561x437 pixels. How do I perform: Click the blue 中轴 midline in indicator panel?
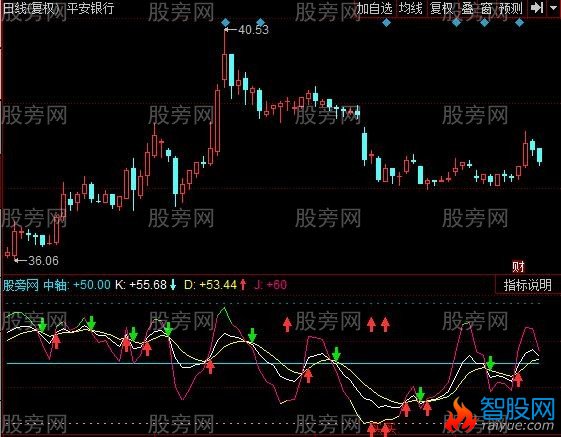click(x=273, y=363)
